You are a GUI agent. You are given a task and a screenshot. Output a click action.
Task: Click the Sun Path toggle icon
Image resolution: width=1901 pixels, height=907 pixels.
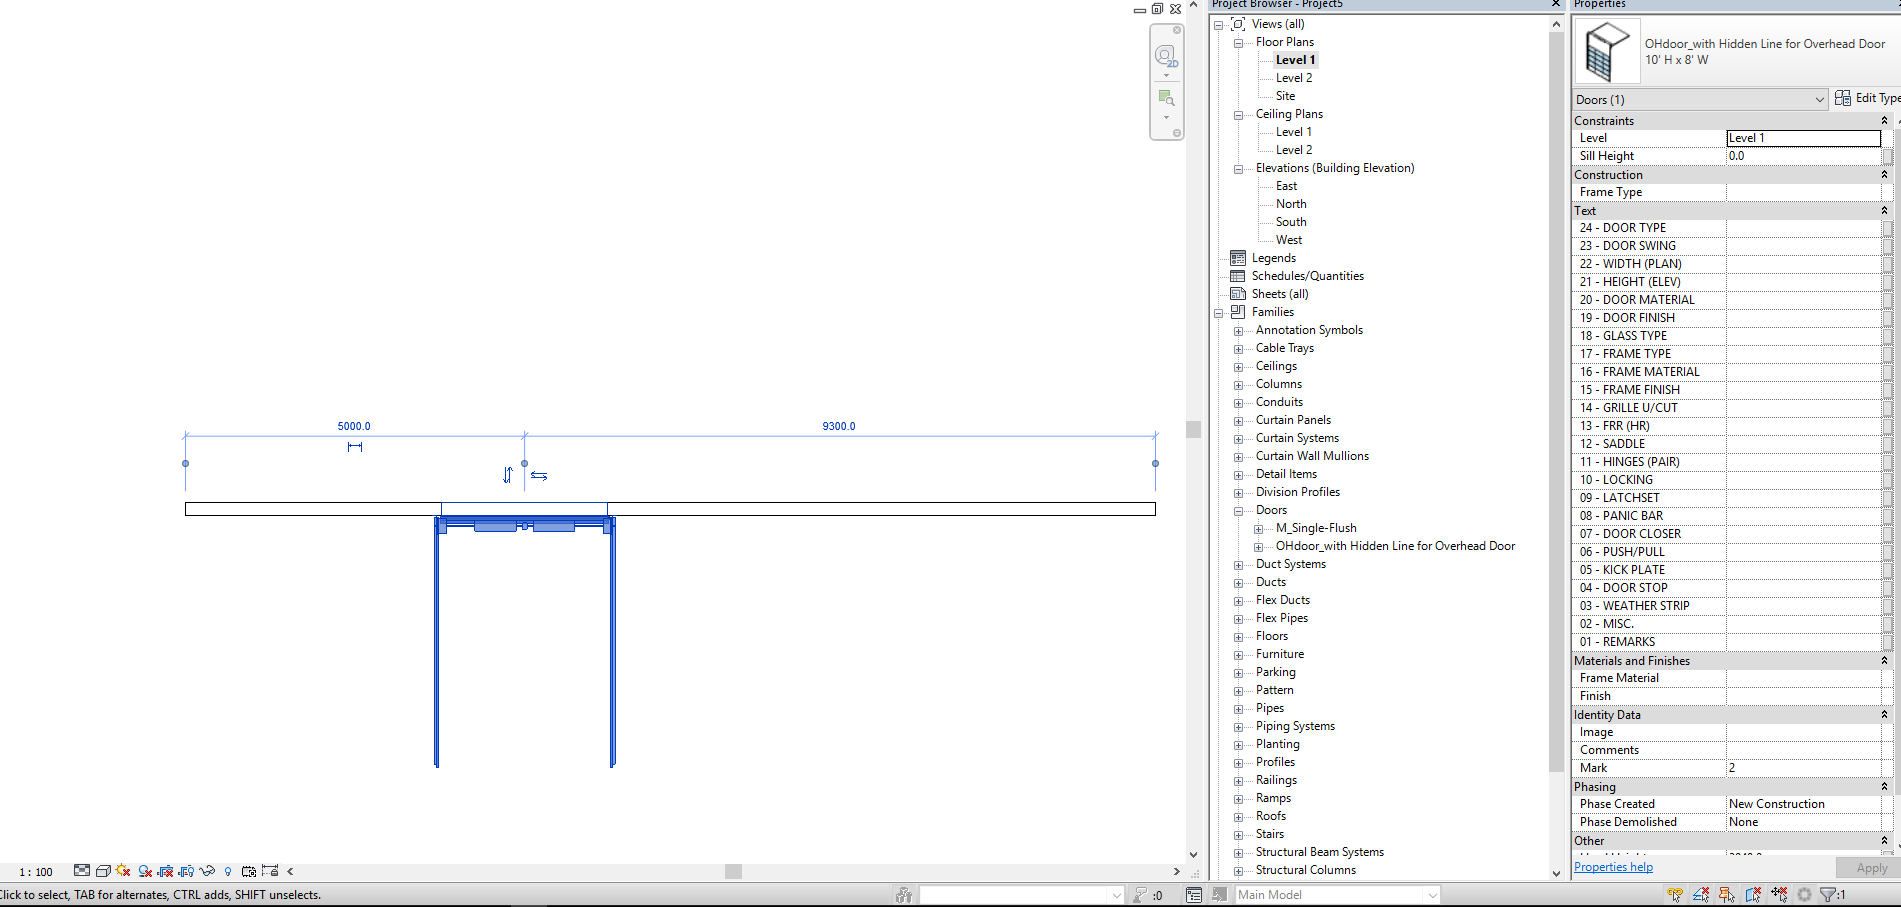pos(121,870)
